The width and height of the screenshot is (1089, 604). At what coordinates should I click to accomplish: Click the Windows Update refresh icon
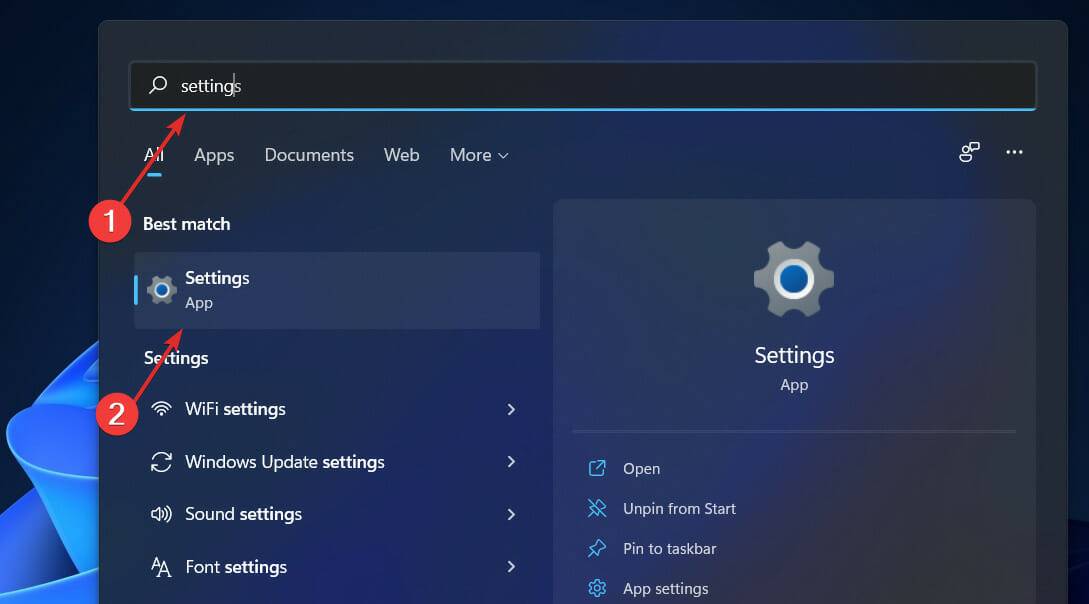click(x=161, y=462)
